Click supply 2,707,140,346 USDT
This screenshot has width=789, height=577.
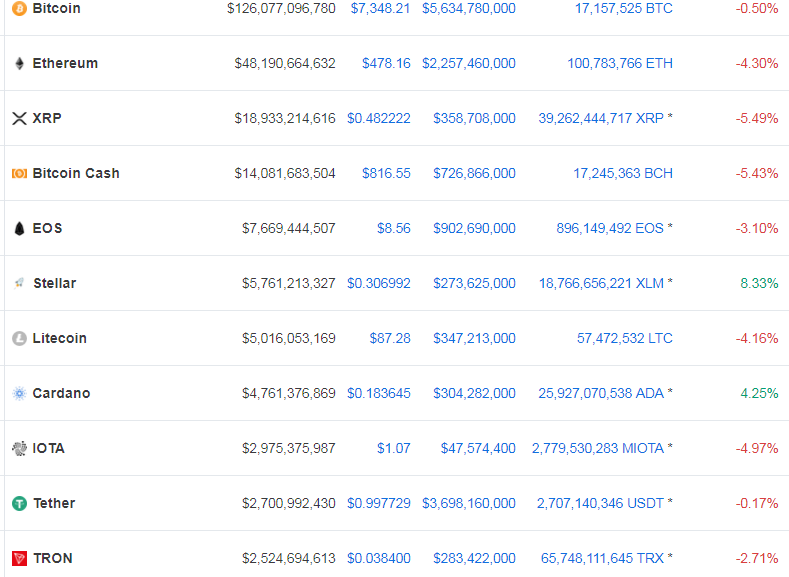pyautogui.click(x=600, y=503)
